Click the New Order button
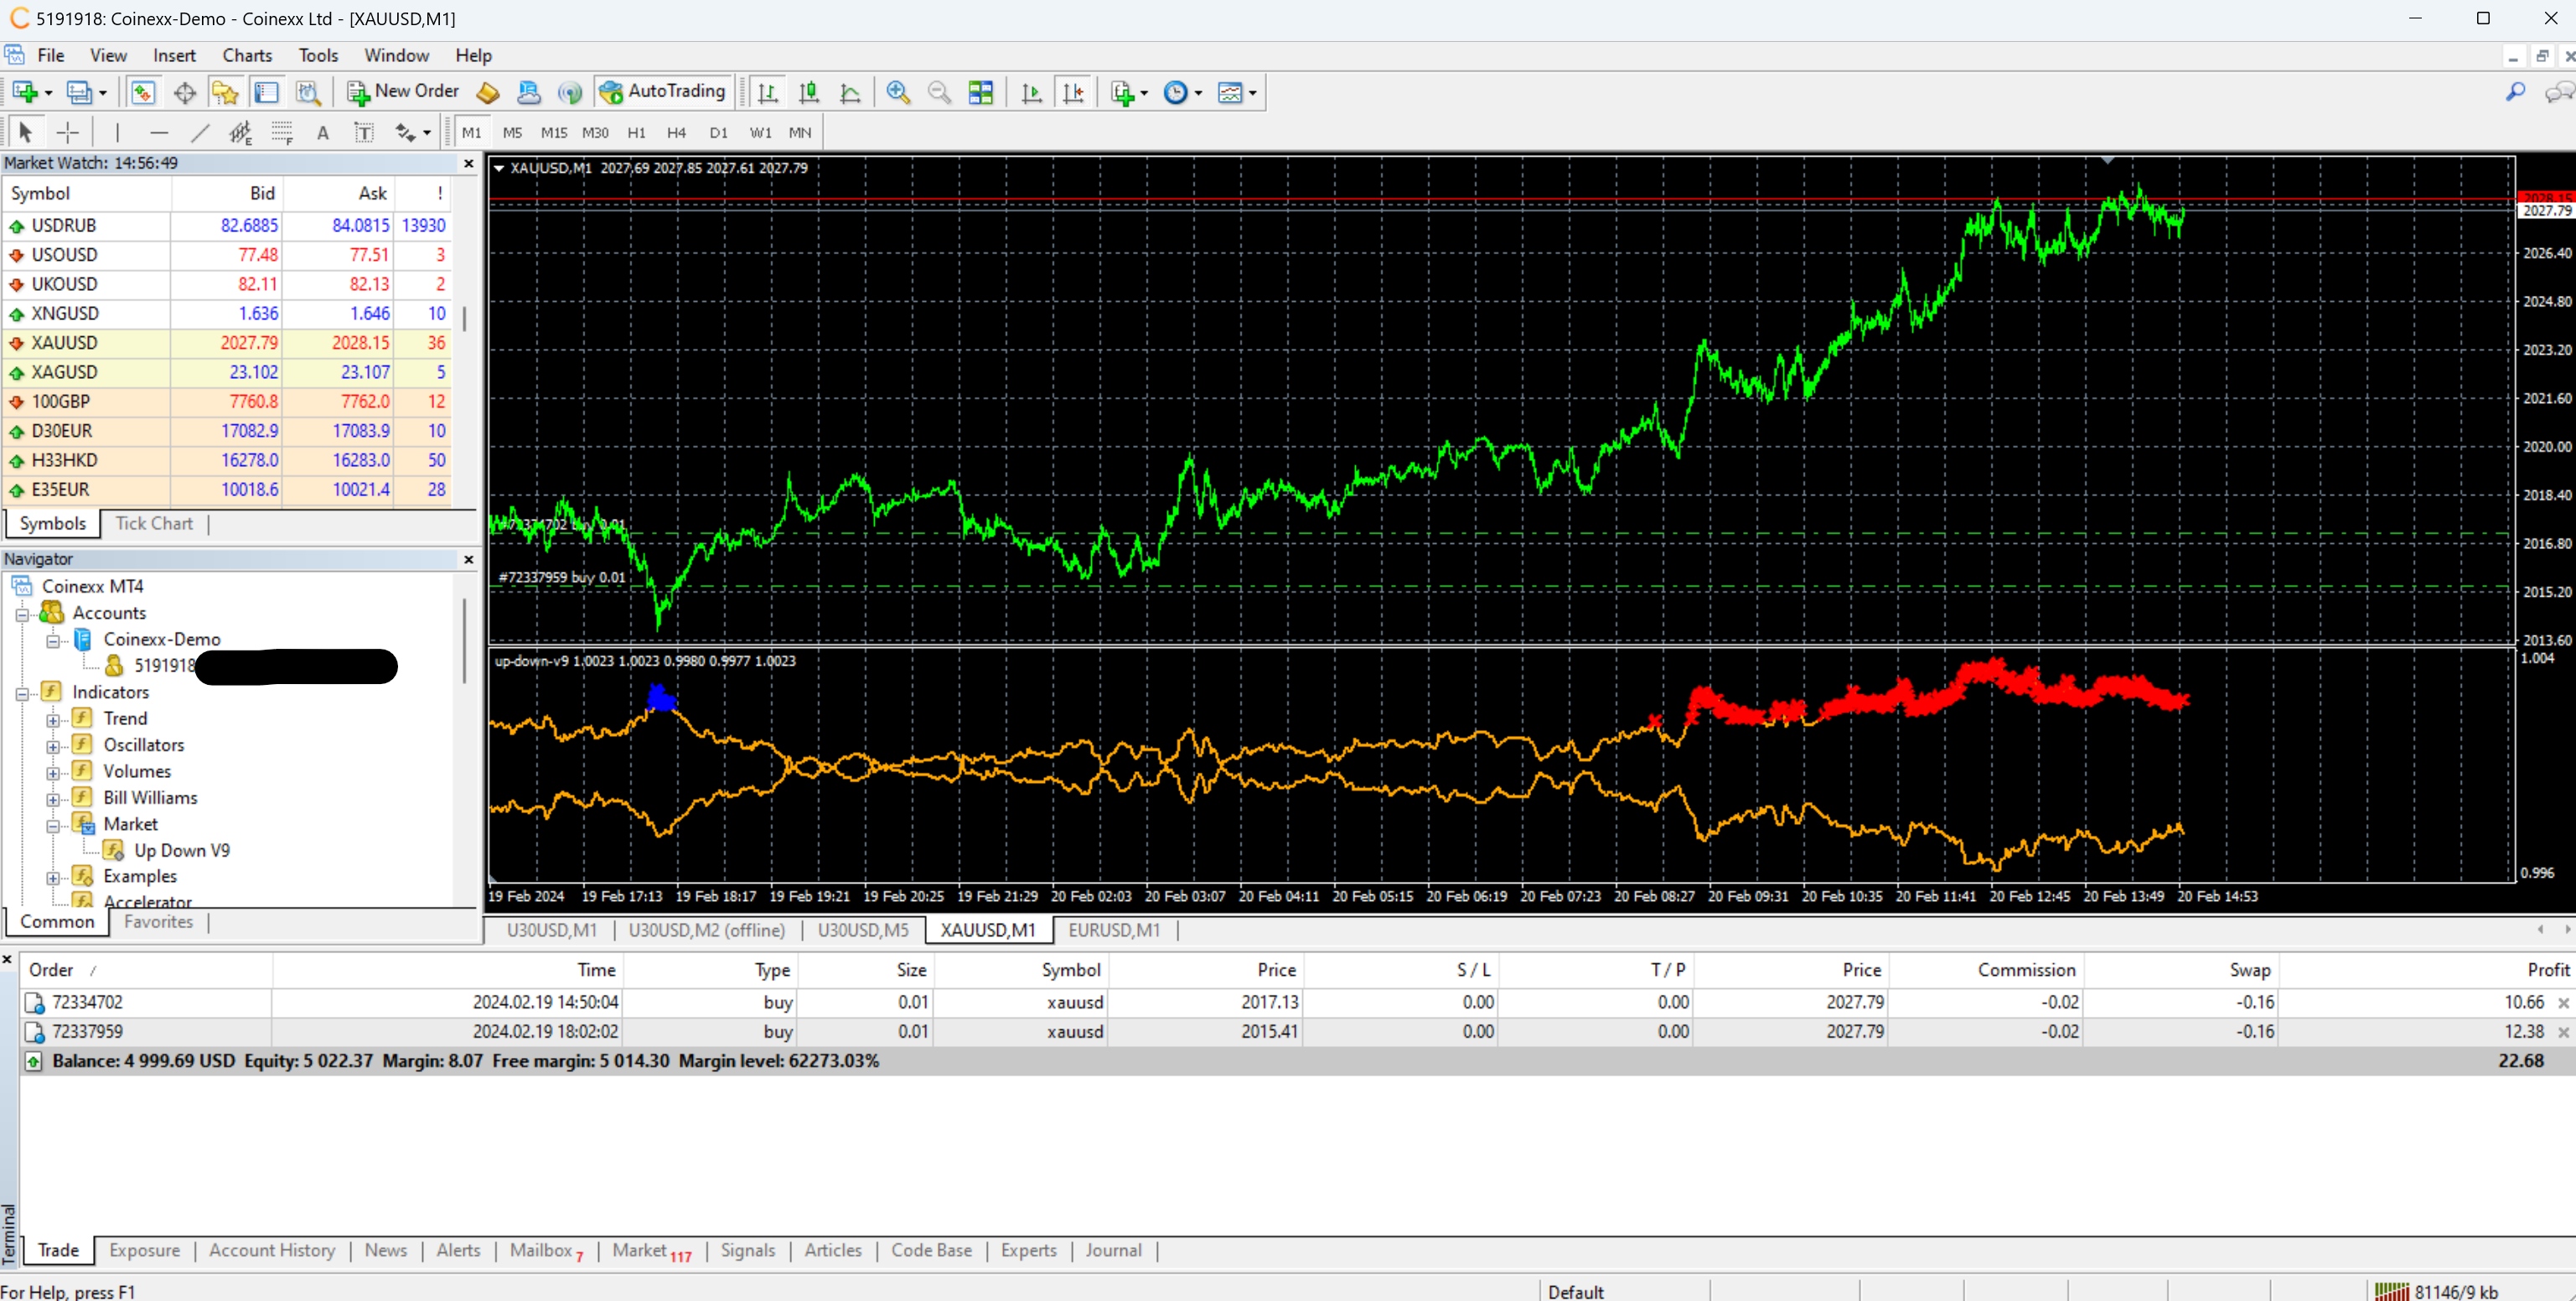2576x1301 pixels. [x=403, y=91]
